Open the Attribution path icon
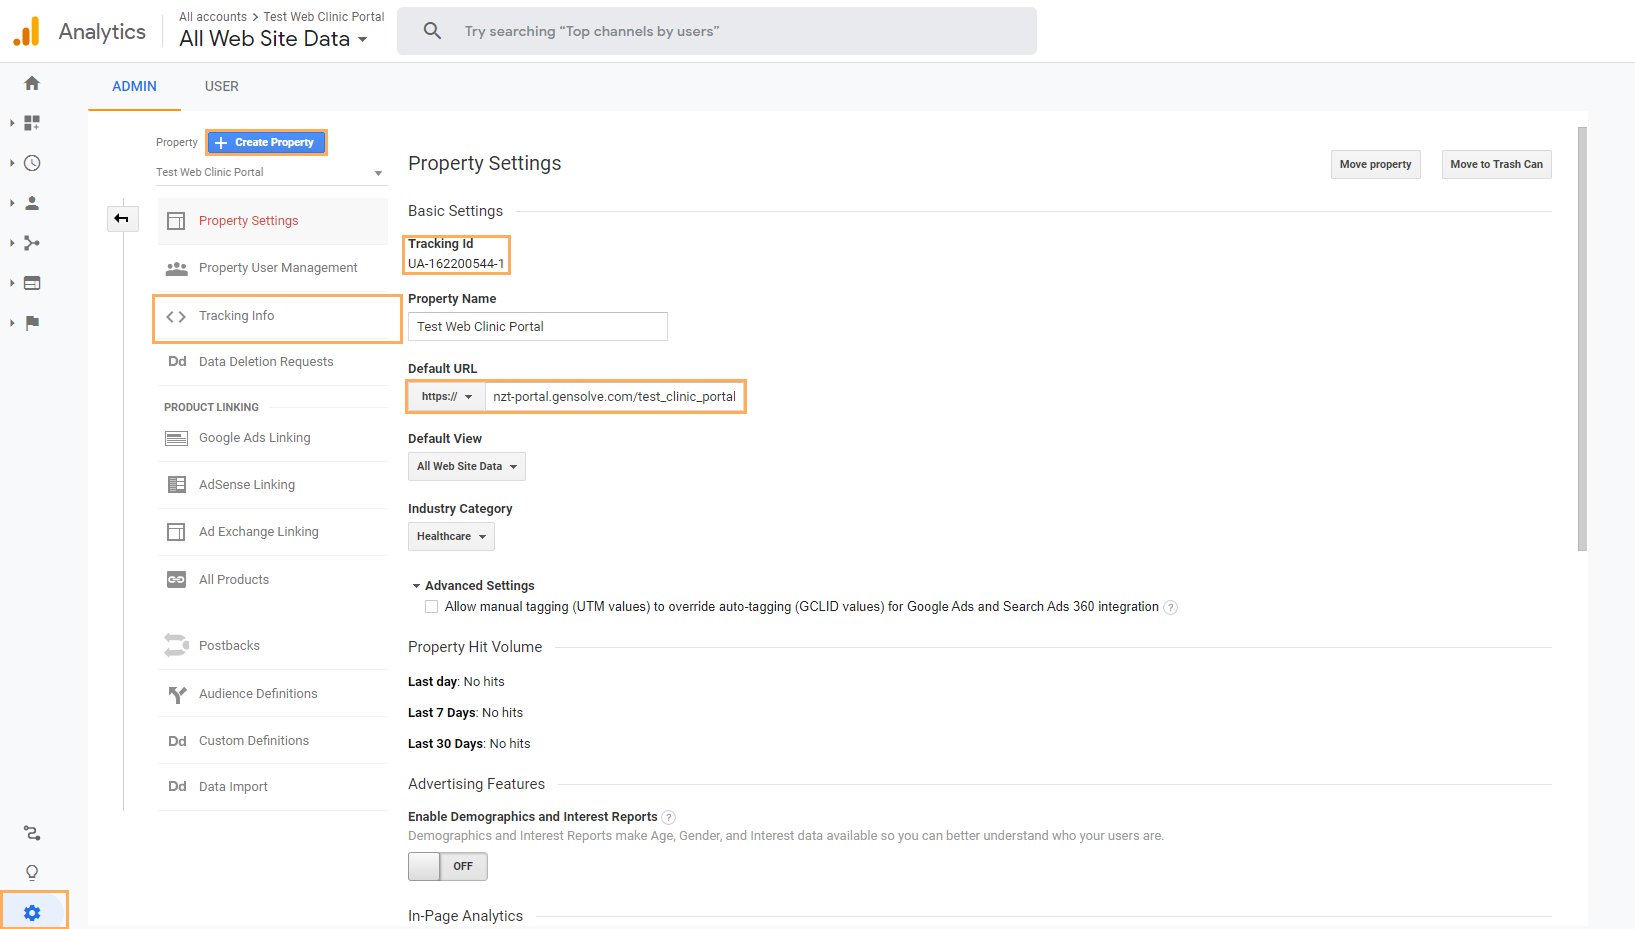The image size is (1635, 929). click(32, 833)
